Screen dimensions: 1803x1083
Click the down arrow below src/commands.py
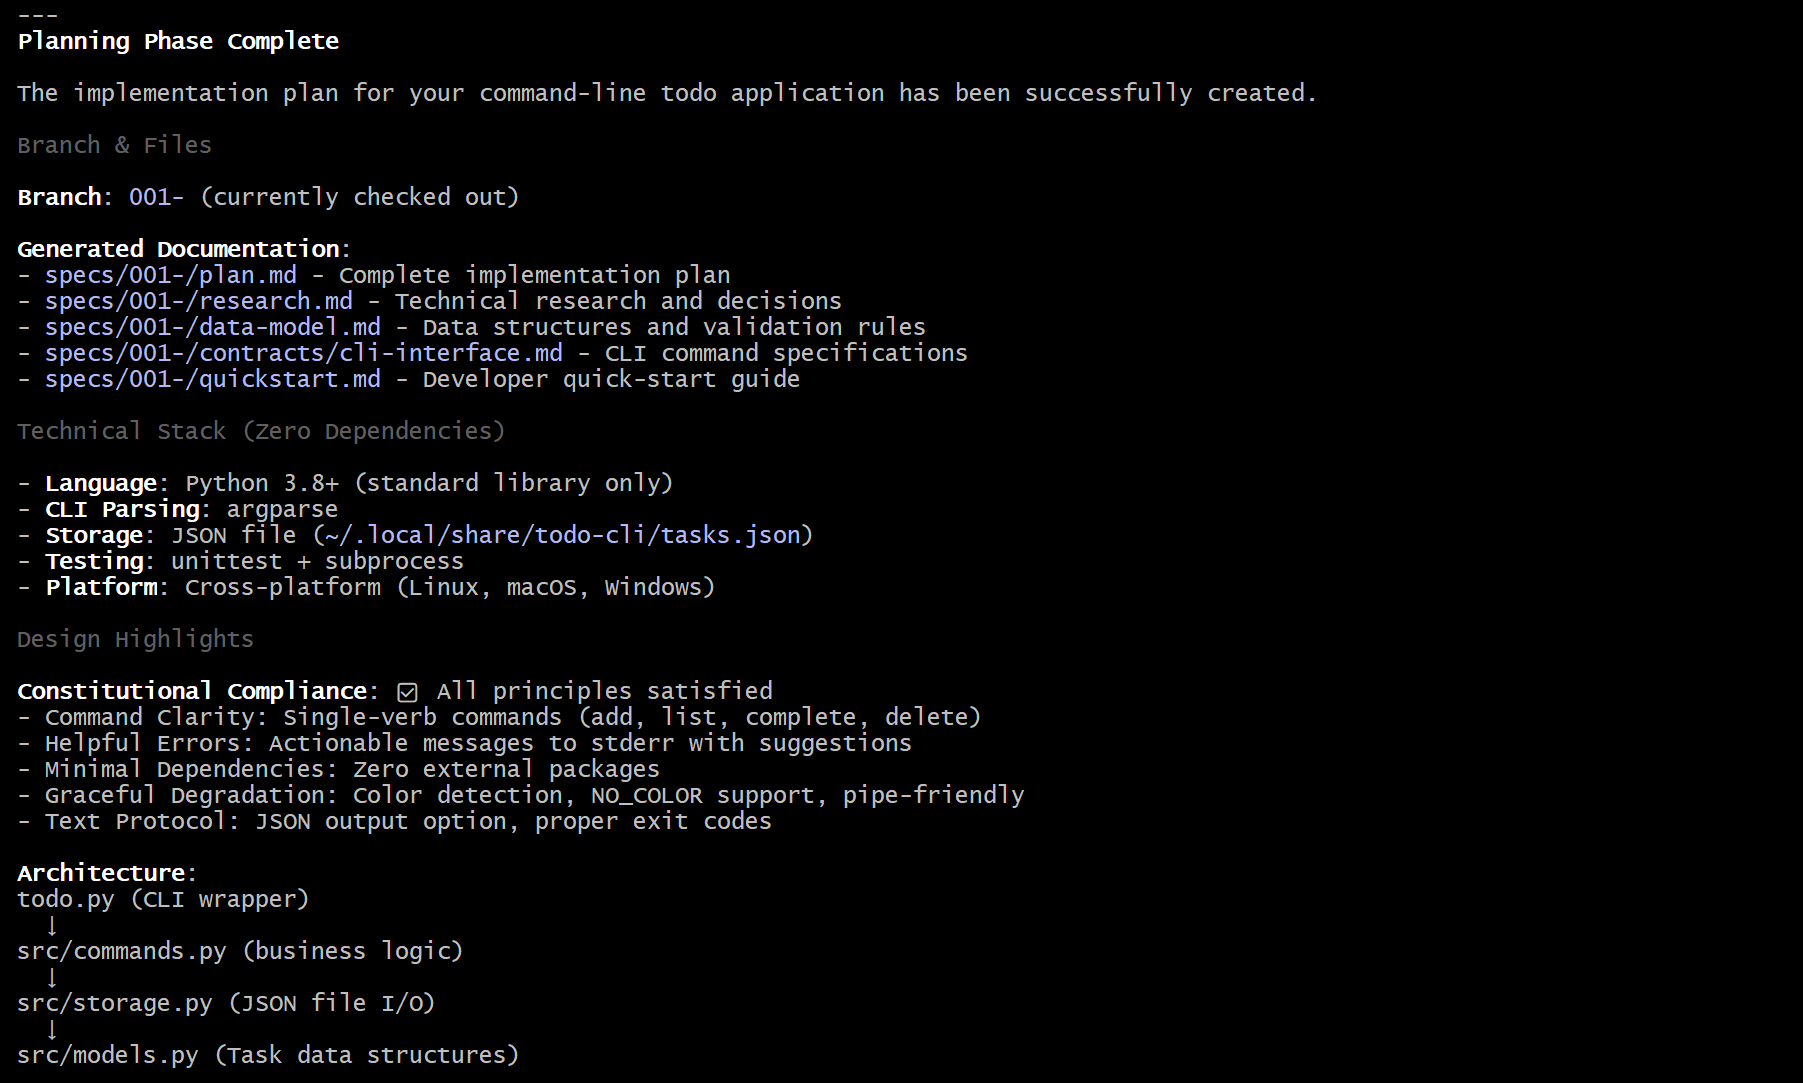52,977
